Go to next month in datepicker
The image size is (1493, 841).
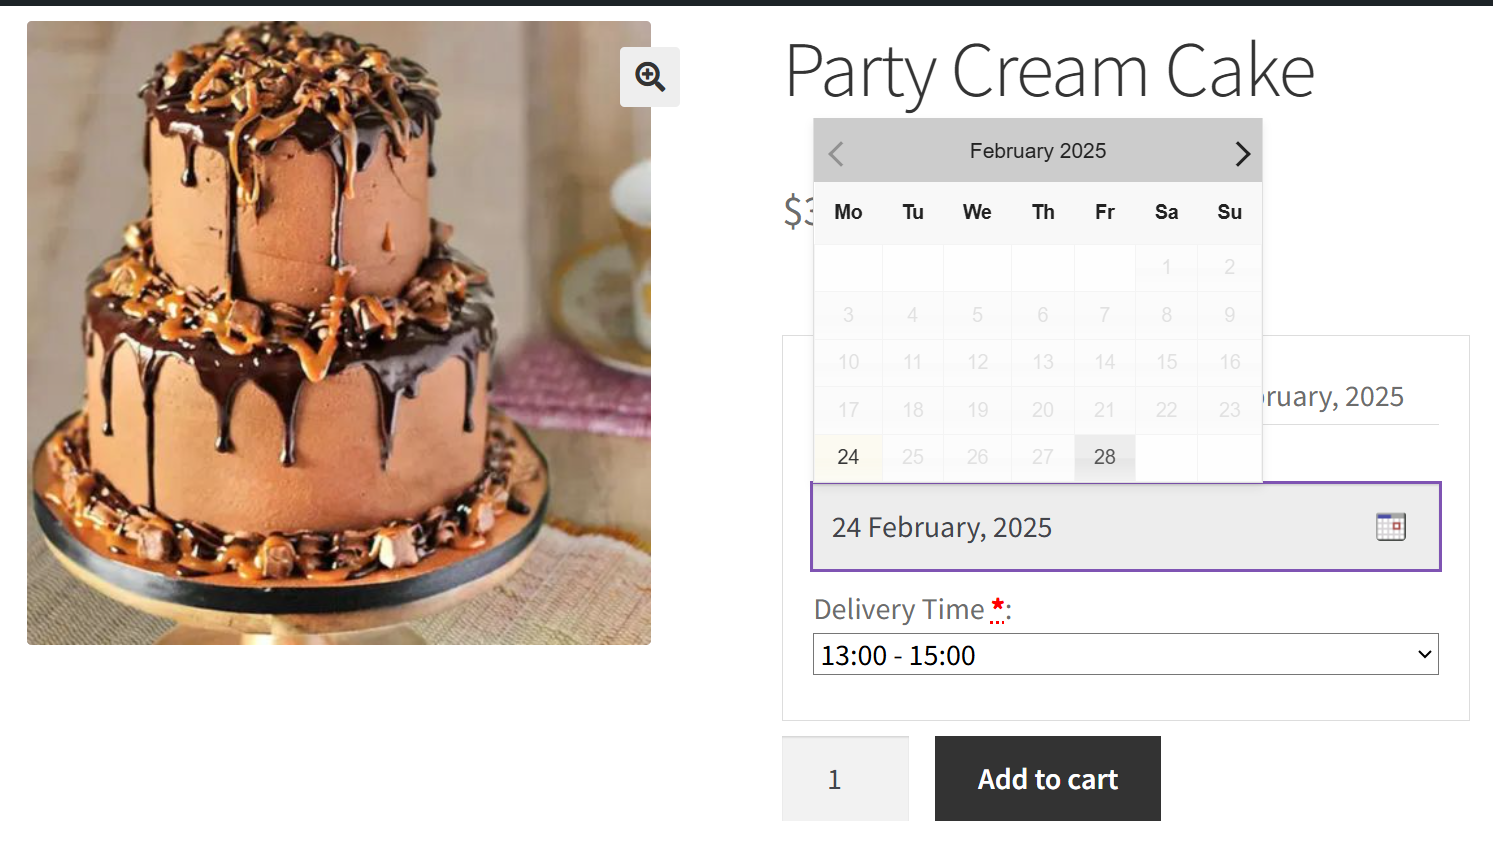(1242, 153)
